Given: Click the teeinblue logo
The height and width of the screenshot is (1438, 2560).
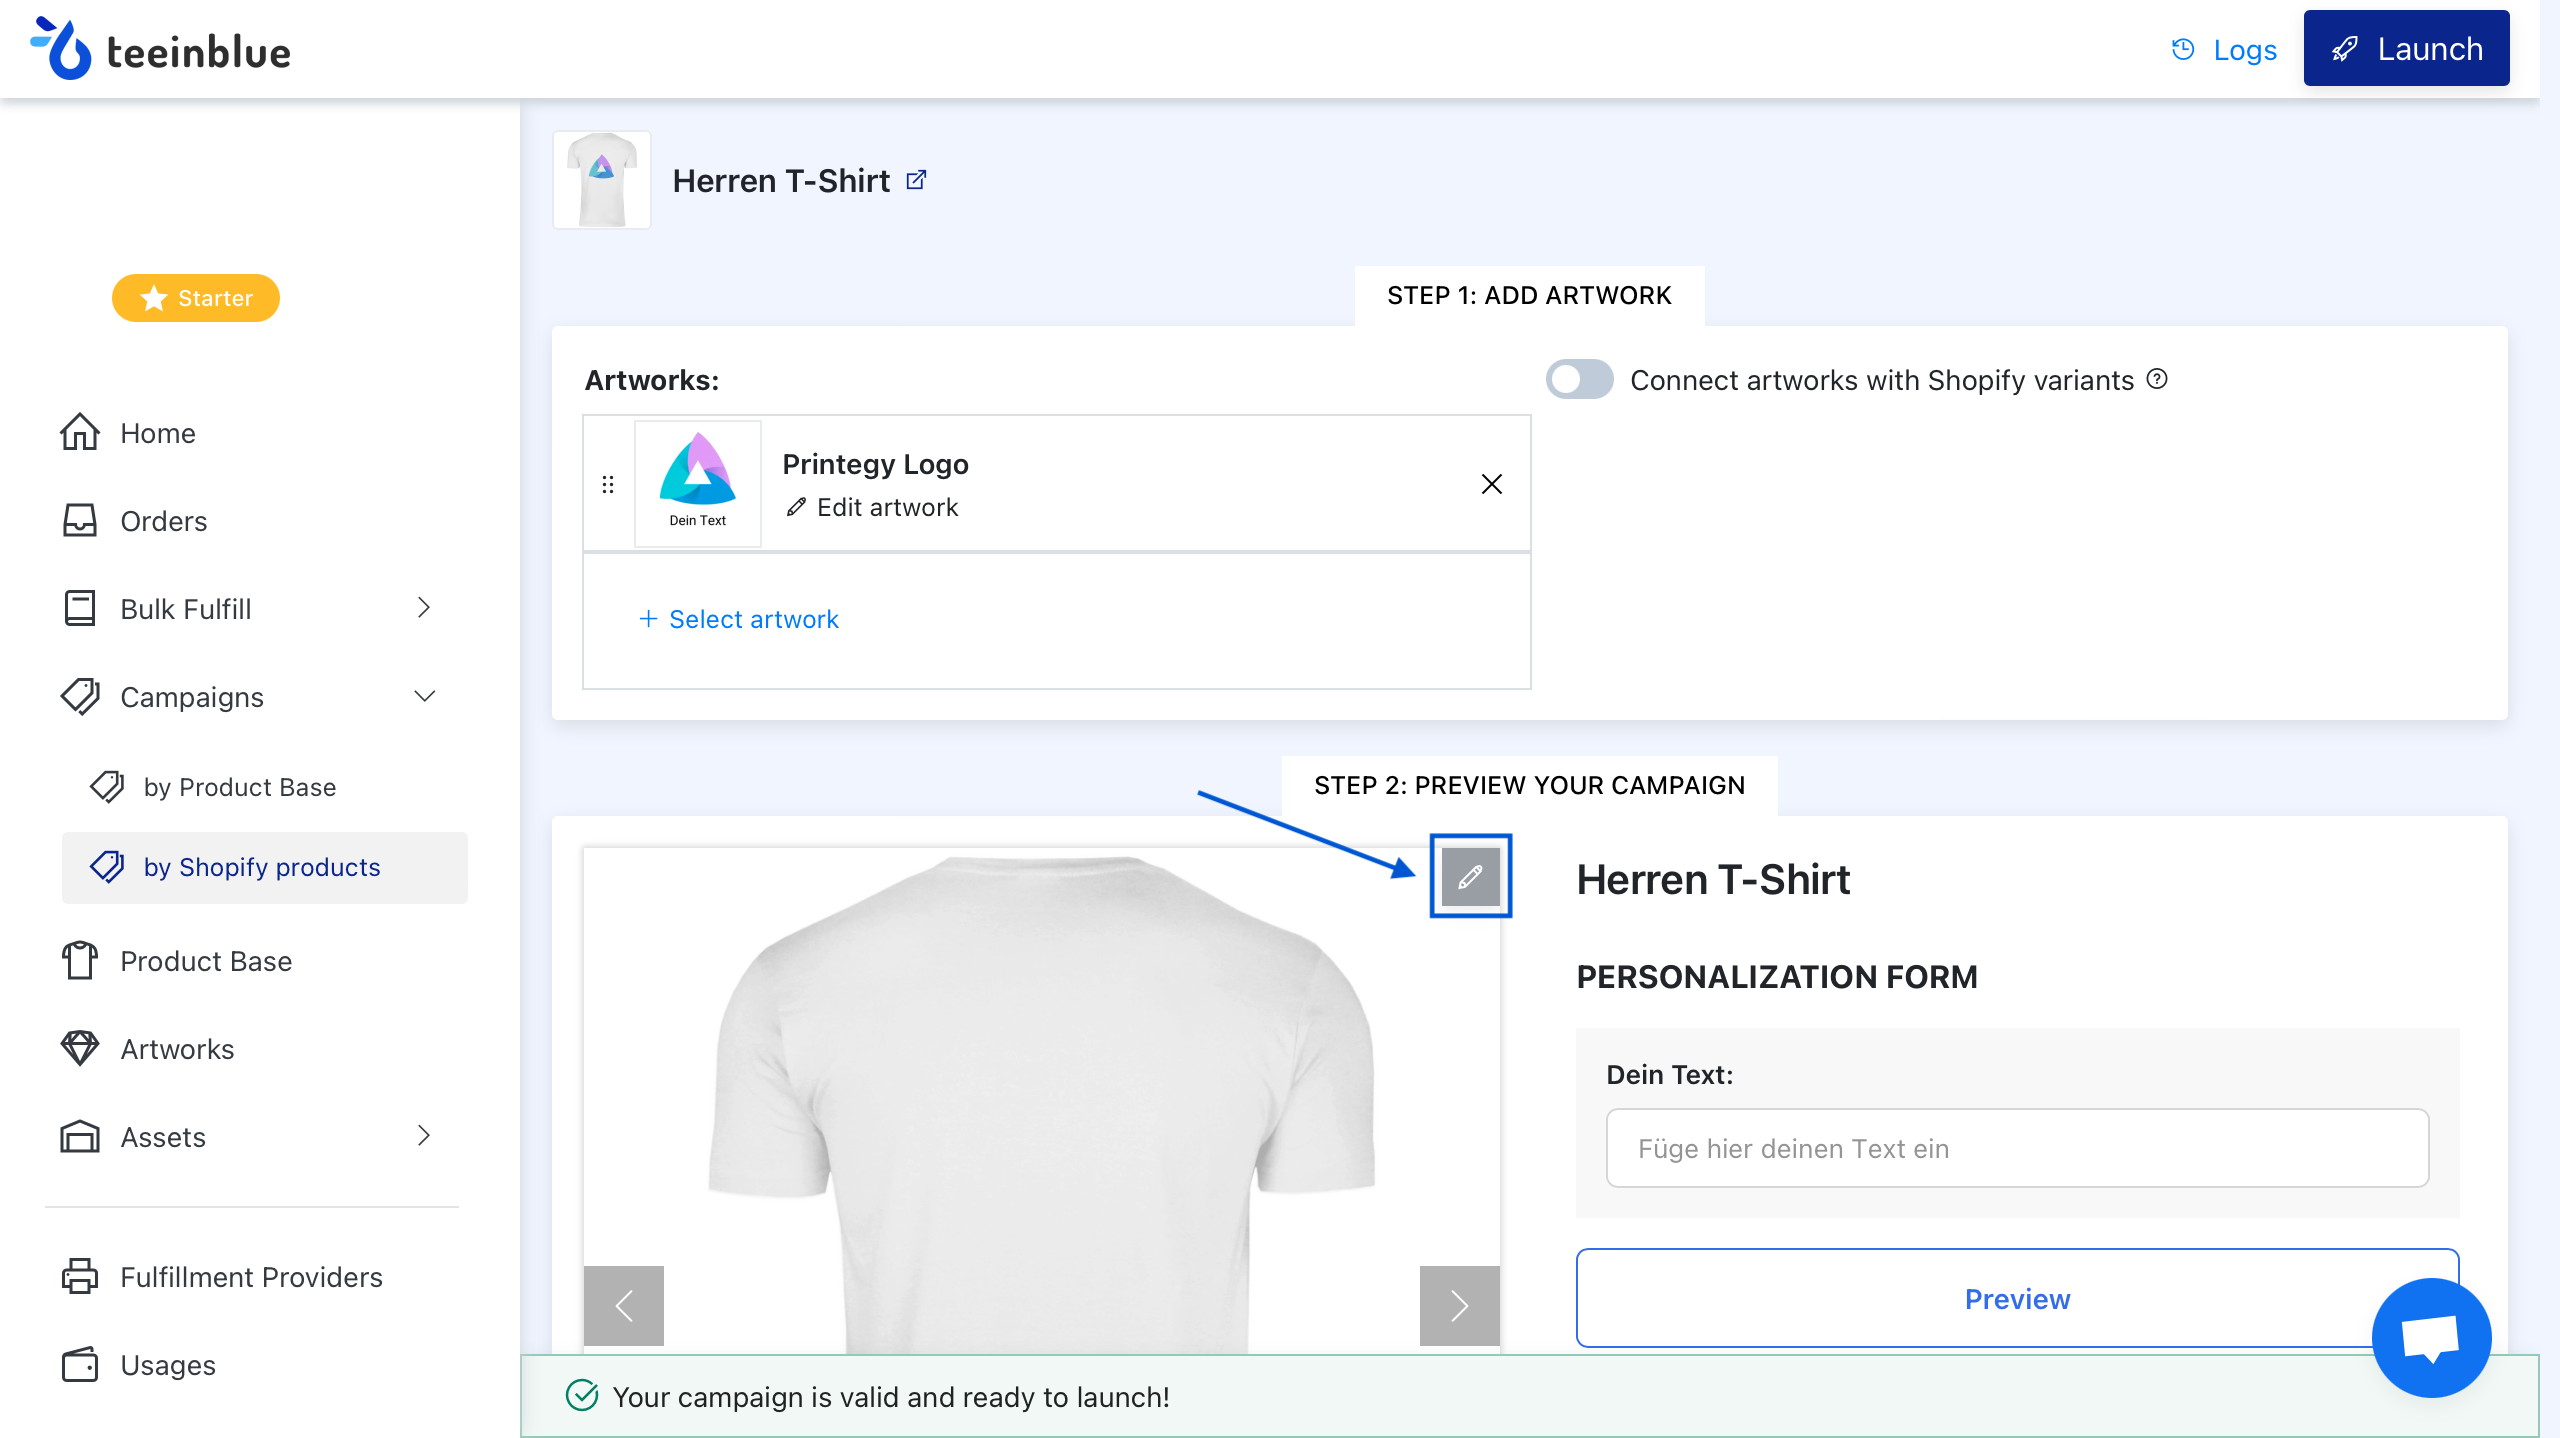Looking at the screenshot, I should tap(160, 49).
